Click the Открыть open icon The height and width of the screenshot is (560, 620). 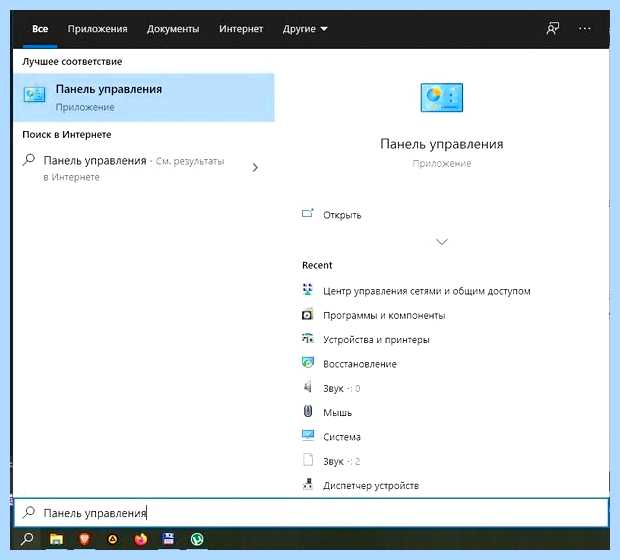308,214
